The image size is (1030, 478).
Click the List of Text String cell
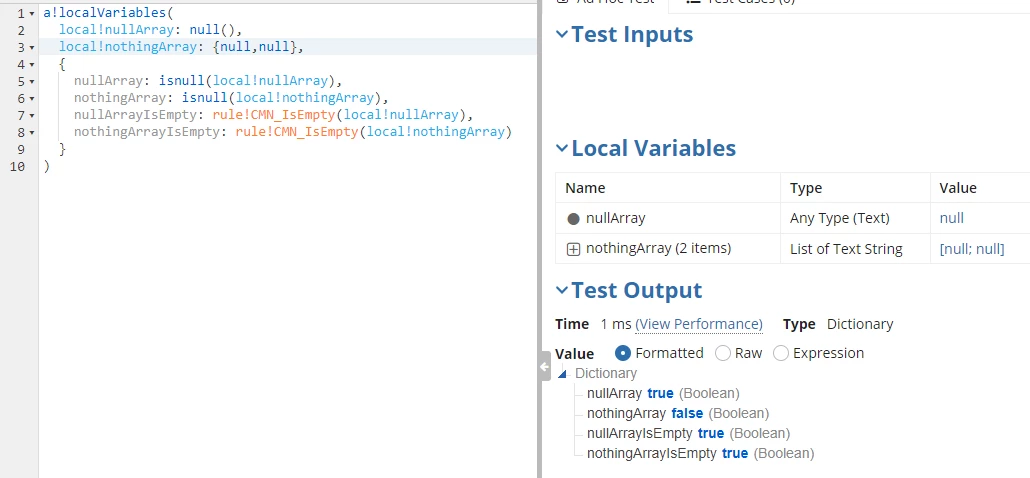pos(846,250)
